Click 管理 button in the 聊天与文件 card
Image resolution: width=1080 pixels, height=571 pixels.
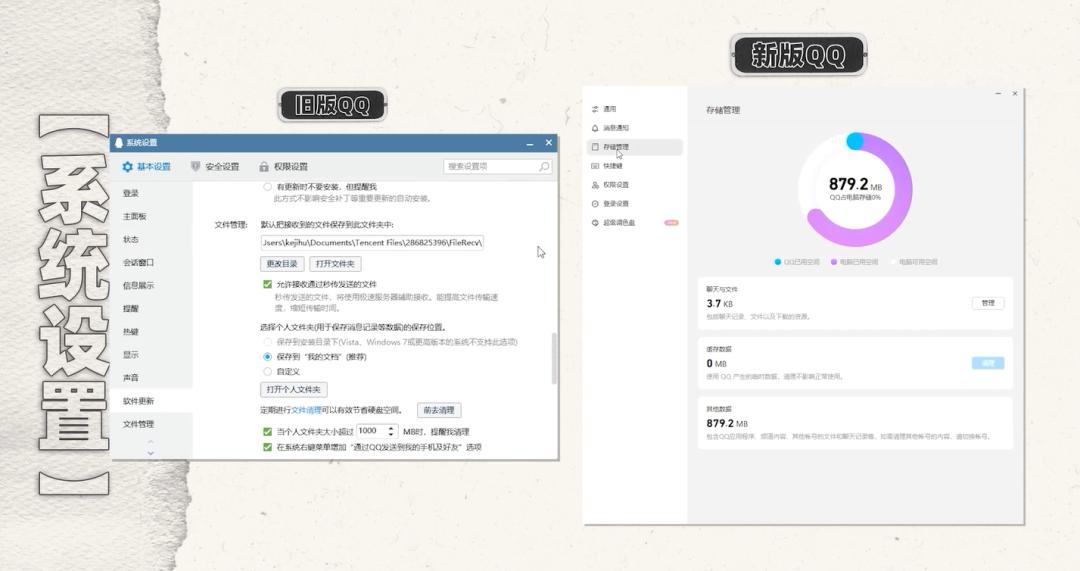(x=988, y=303)
